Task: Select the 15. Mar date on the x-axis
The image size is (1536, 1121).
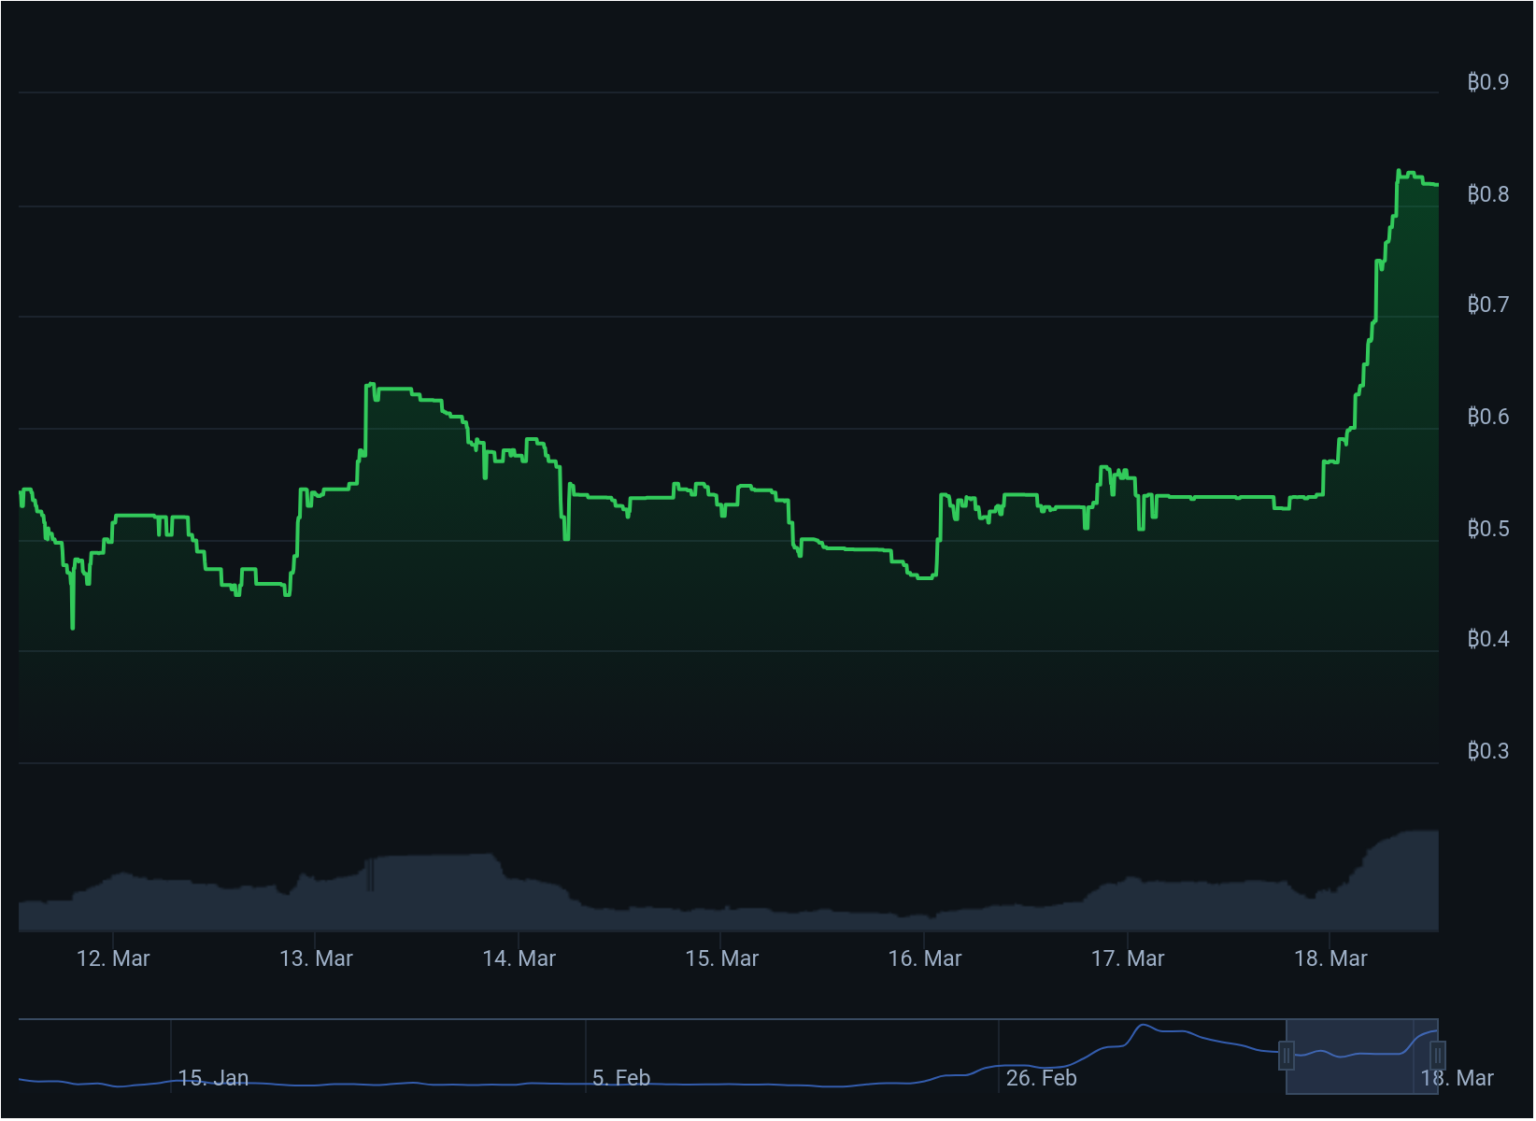Action: pos(722,958)
